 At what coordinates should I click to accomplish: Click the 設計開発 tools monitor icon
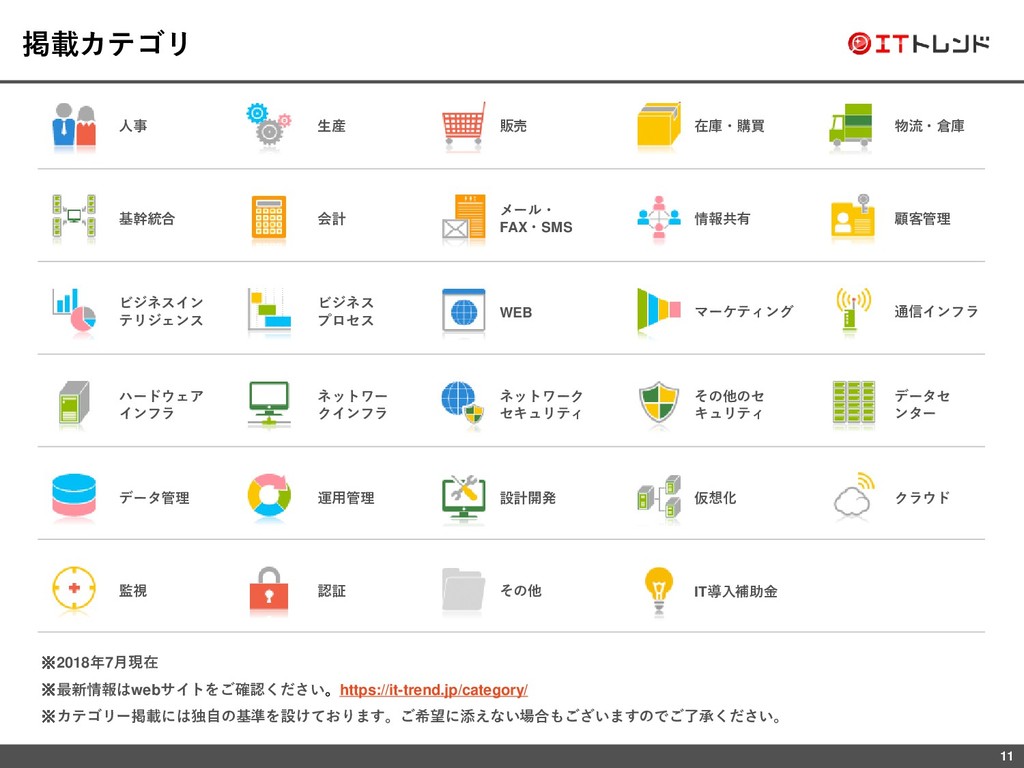464,496
